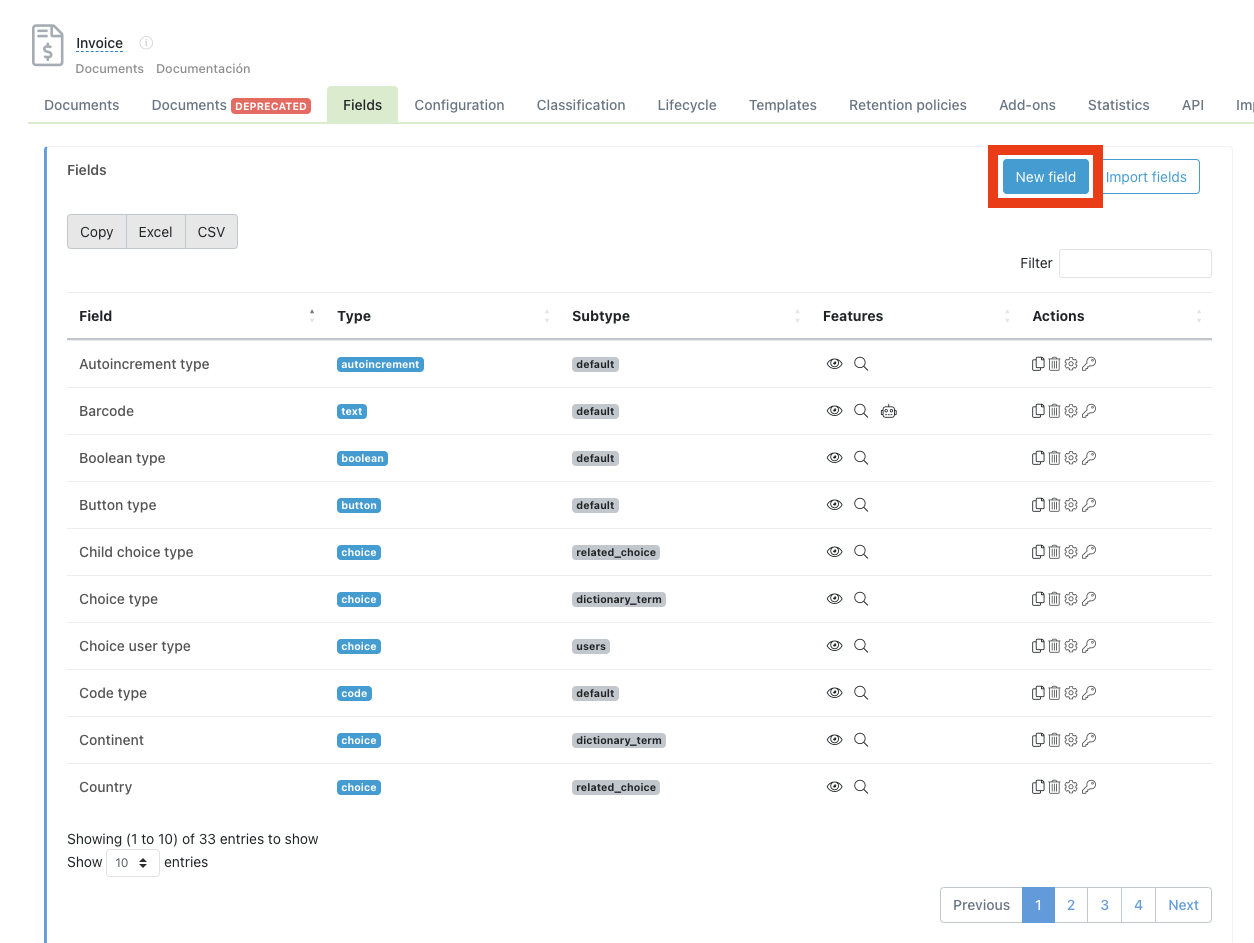Toggle the eye visibility icon for Button type

[834, 505]
